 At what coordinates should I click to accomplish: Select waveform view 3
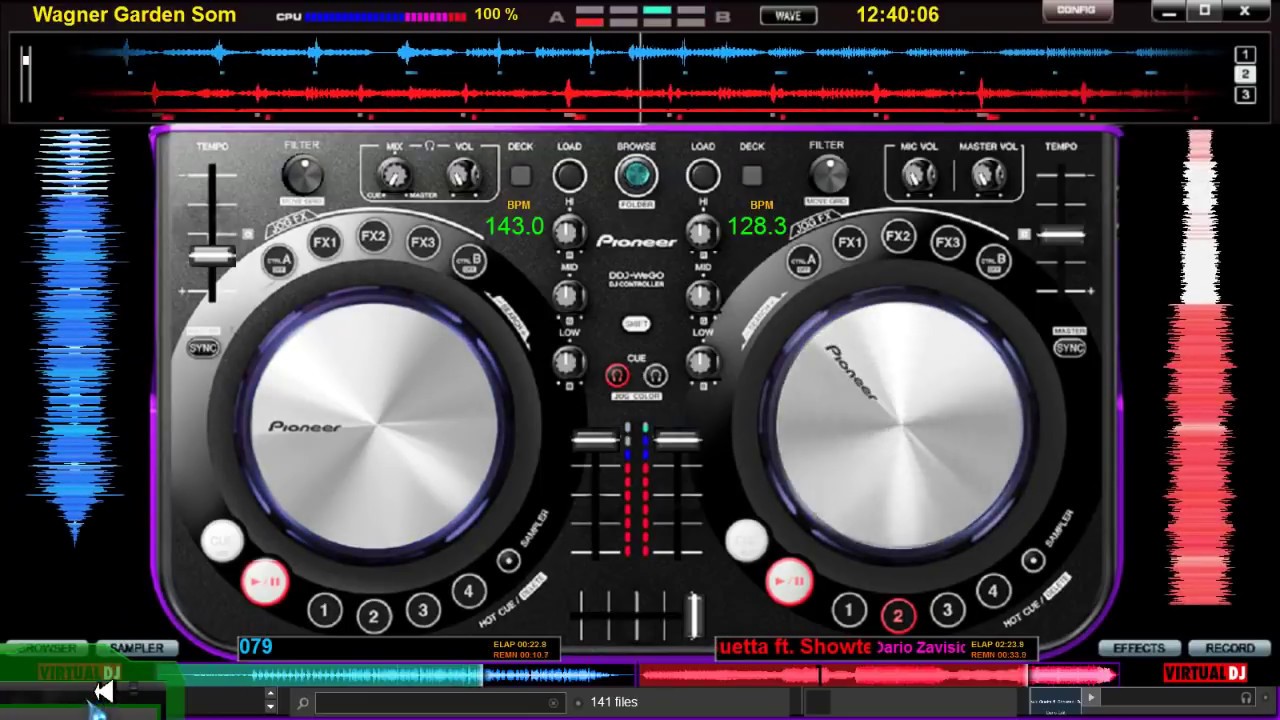point(1245,95)
